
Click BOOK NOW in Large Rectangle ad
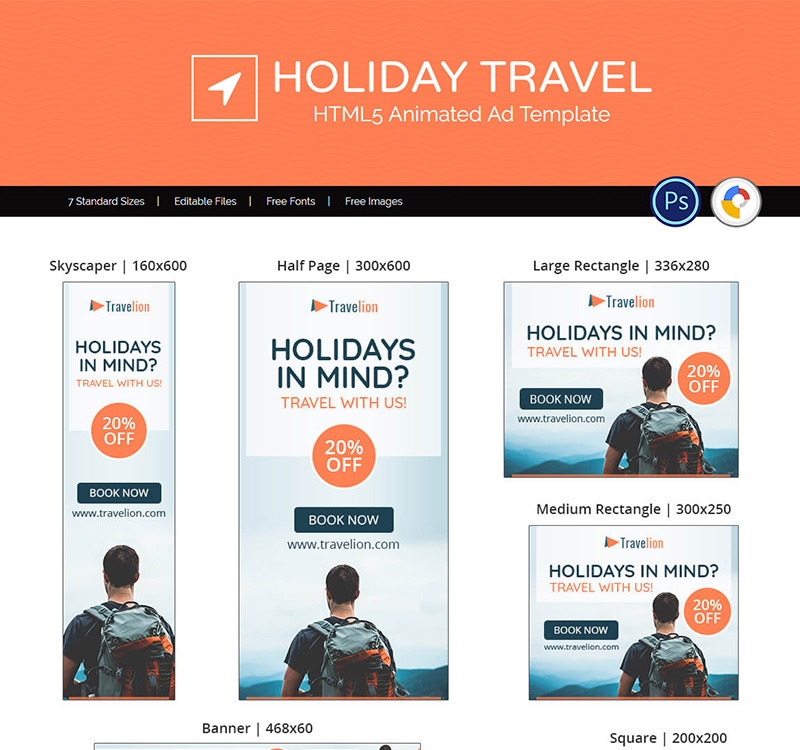point(561,399)
